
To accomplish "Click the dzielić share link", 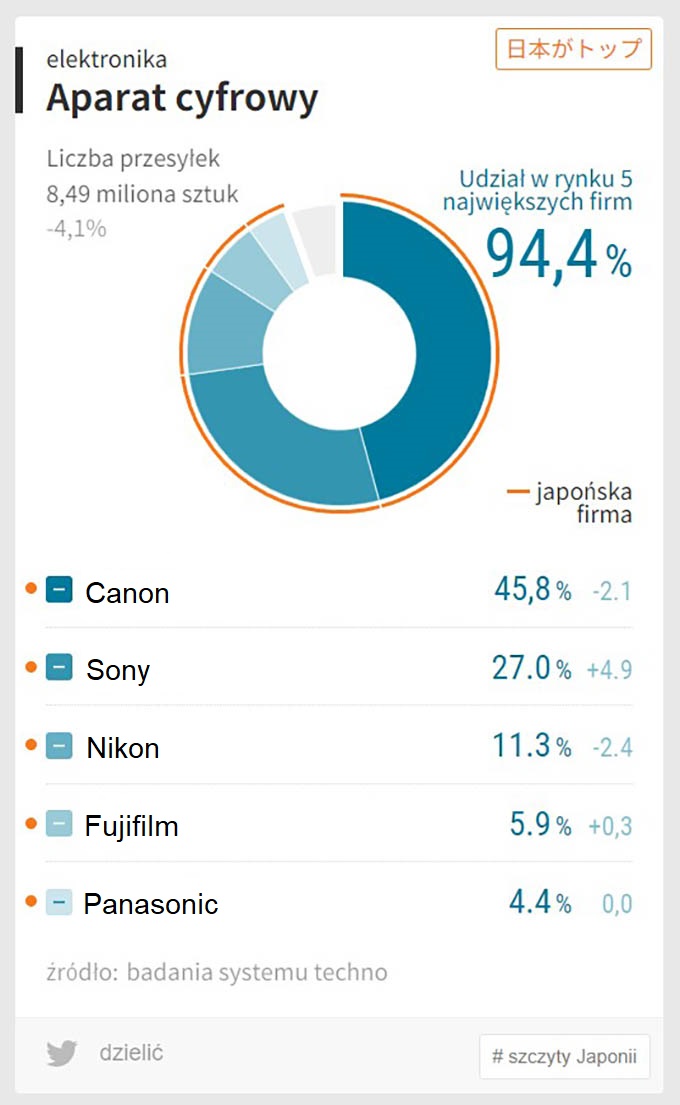I will (x=131, y=1053).
